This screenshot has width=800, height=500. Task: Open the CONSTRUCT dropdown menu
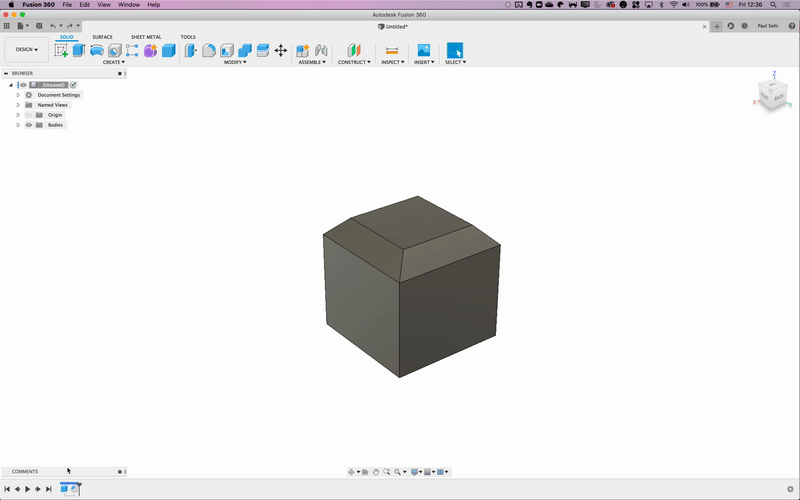click(x=354, y=62)
